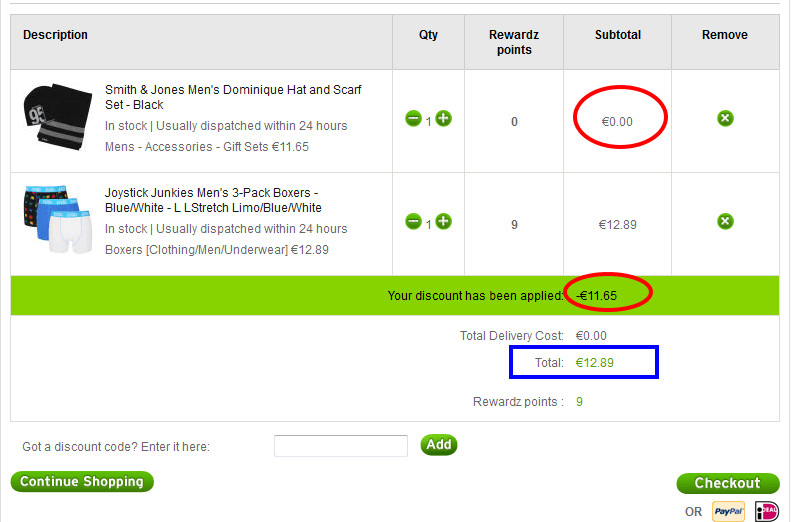Click the Total €12.89 green value
This screenshot has width=796, height=522.
[594, 363]
